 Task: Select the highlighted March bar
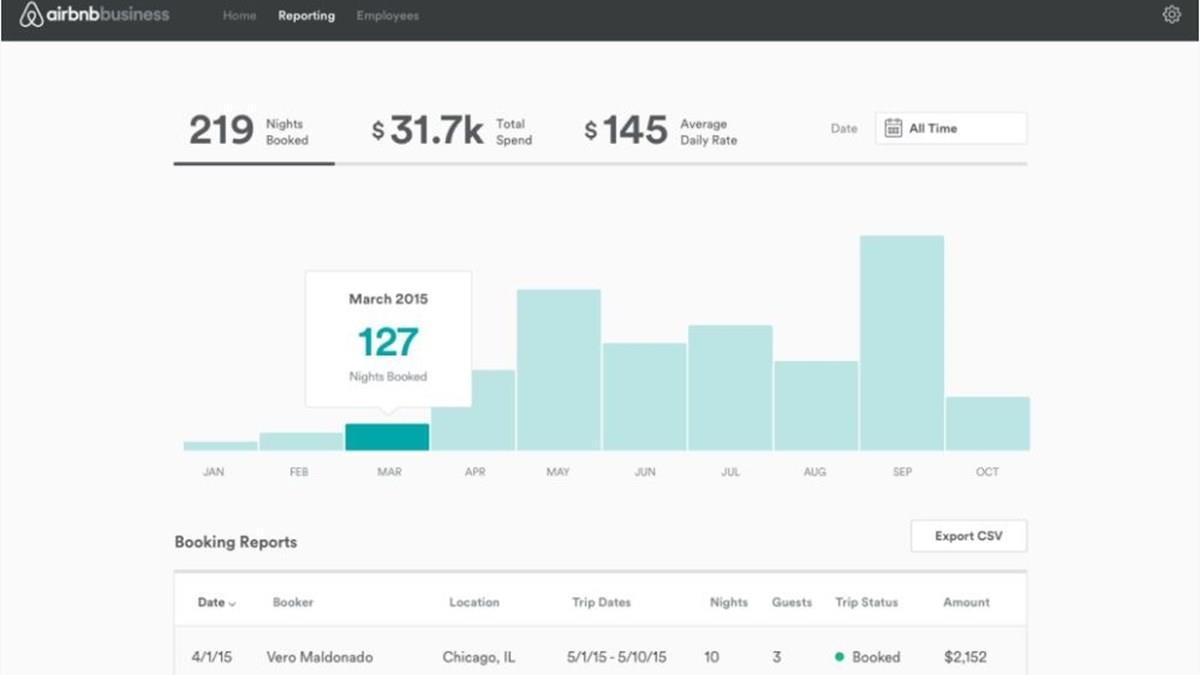[x=387, y=437]
